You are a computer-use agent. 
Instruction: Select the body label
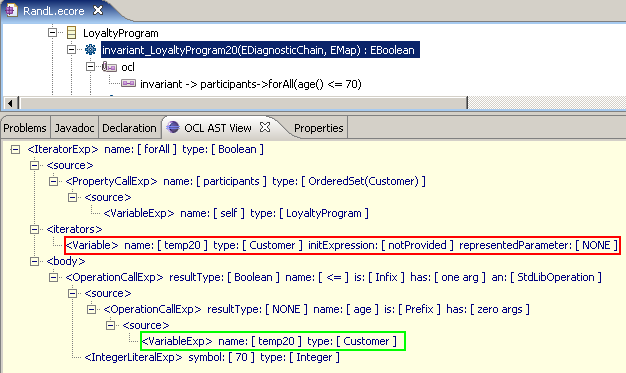66,261
